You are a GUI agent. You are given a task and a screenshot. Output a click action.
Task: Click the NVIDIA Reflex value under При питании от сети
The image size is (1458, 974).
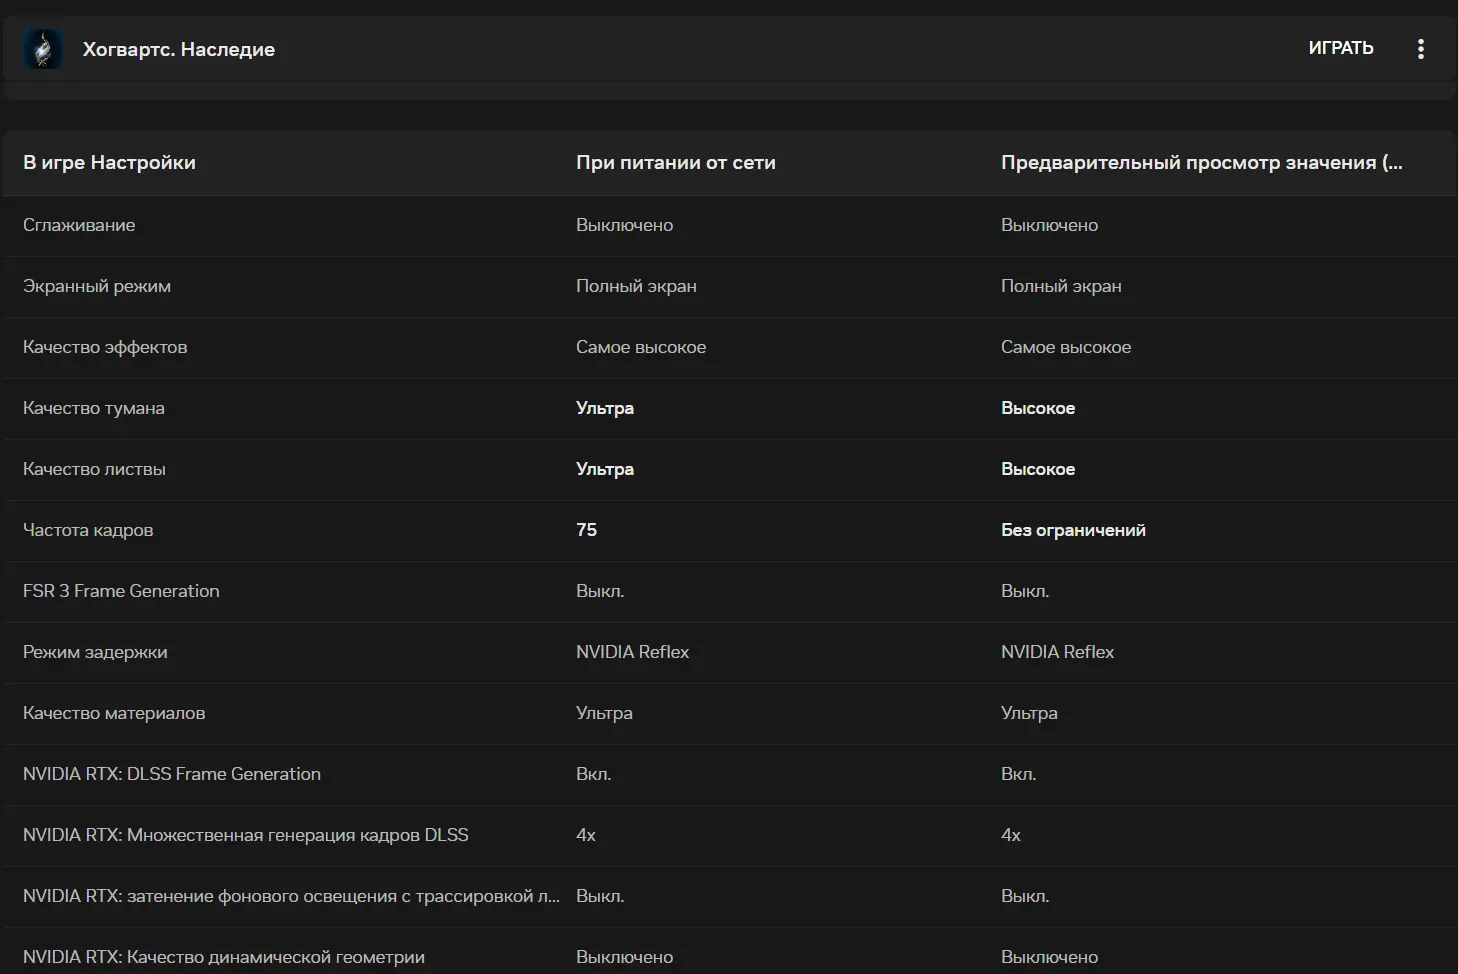[632, 652]
